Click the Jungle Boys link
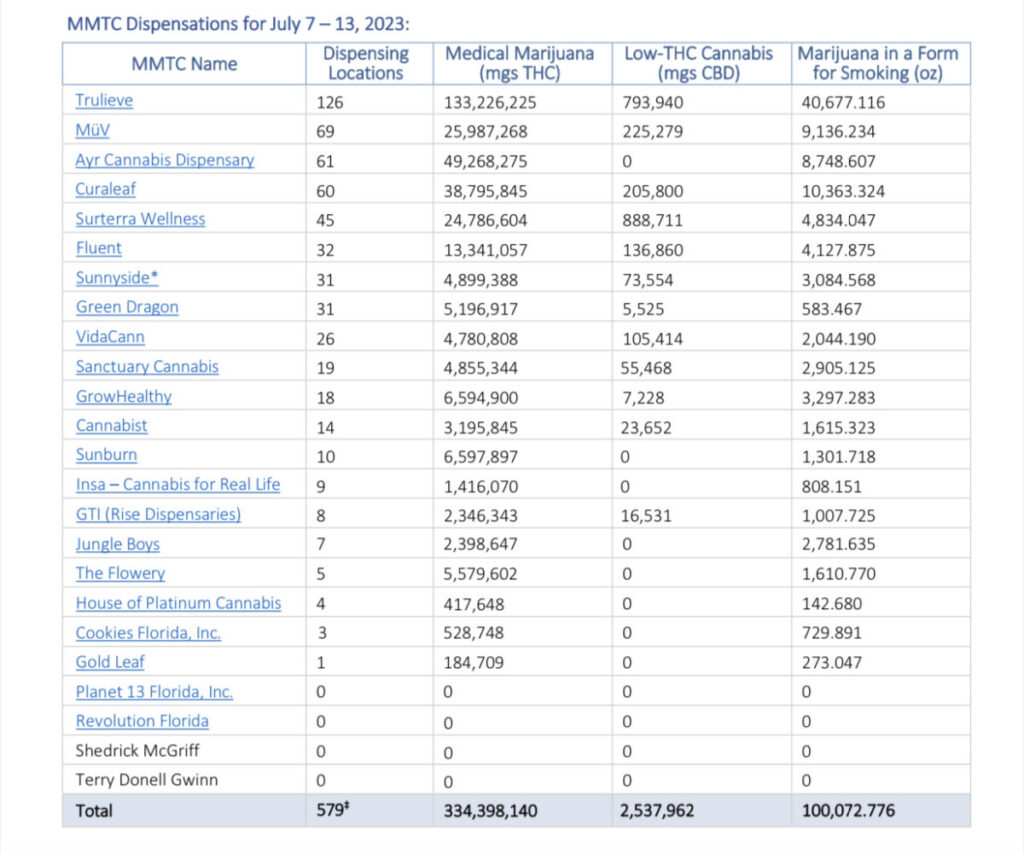Viewport: 1024px width, 854px height. point(117,544)
